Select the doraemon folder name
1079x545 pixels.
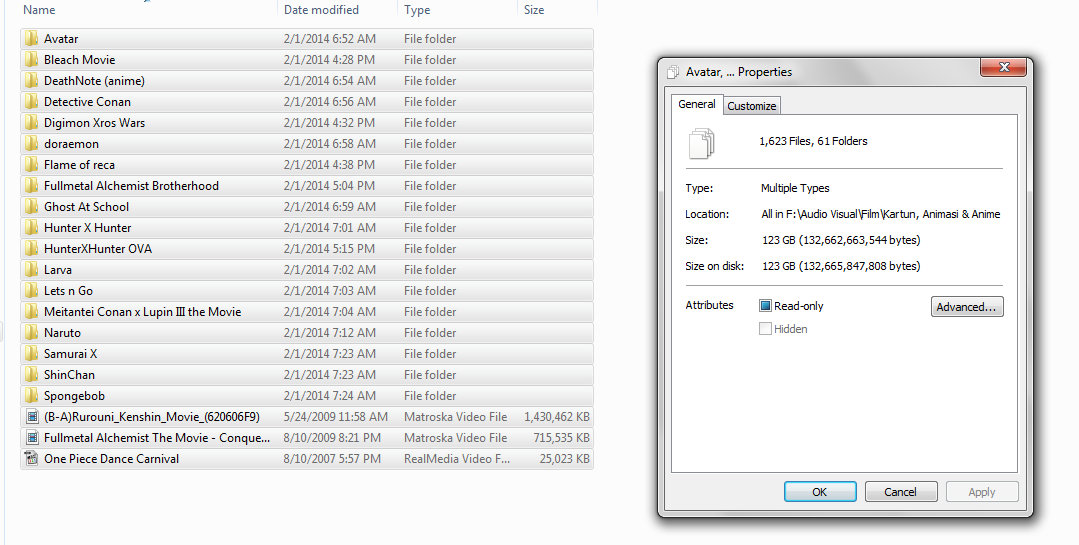pyautogui.click(x=71, y=144)
